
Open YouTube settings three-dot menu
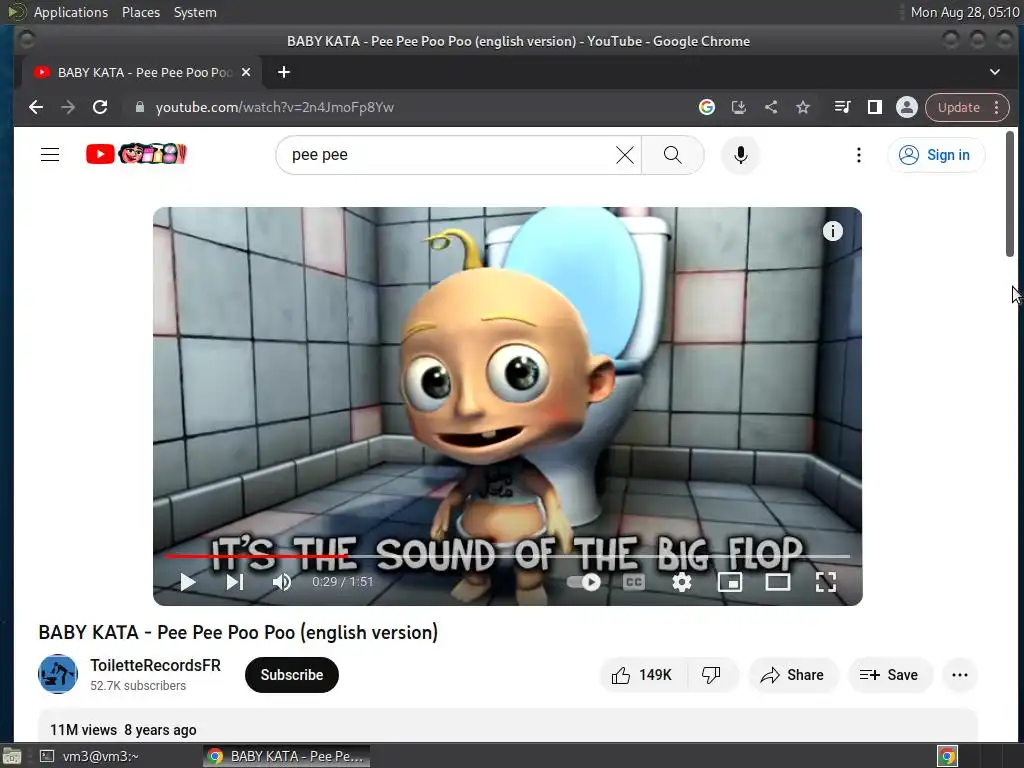pyautogui.click(x=859, y=155)
